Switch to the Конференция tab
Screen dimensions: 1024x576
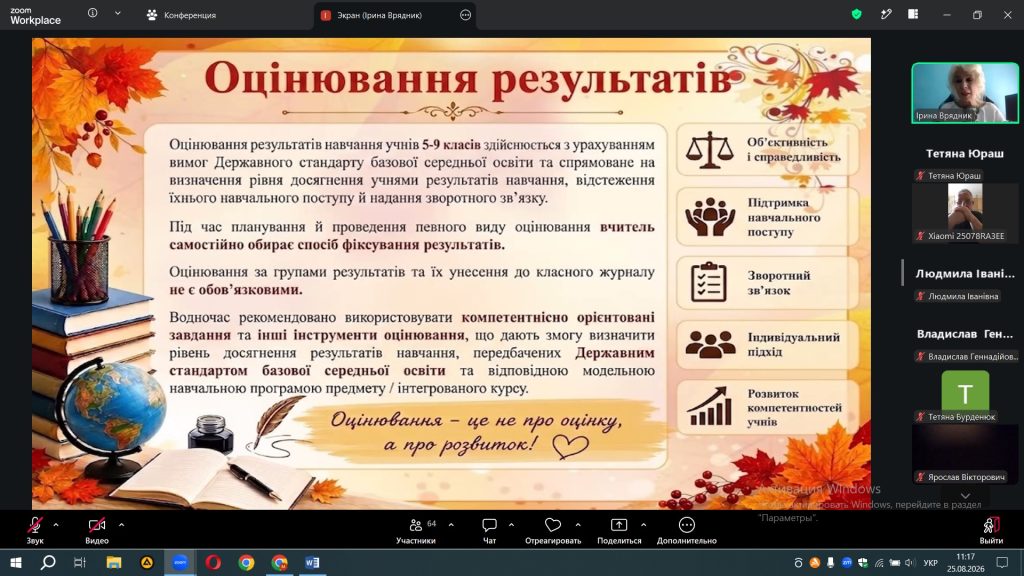(x=181, y=15)
